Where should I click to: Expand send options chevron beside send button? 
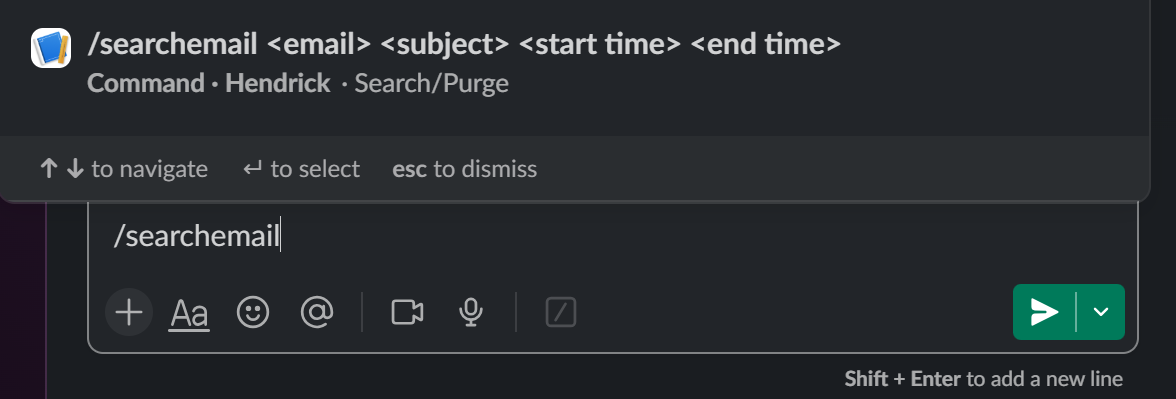(x=1100, y=312)
